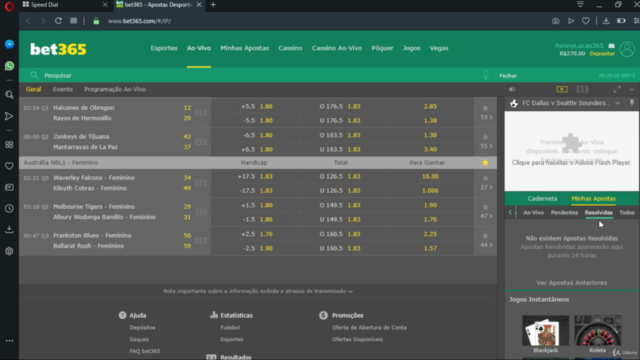Expand important note about transmission delays
This screenshot has height=360, width=640.
[258, 291]
